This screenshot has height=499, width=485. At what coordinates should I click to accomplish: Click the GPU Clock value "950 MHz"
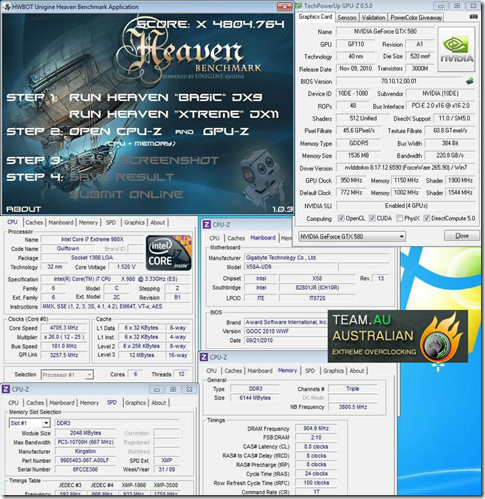point(351,180)
